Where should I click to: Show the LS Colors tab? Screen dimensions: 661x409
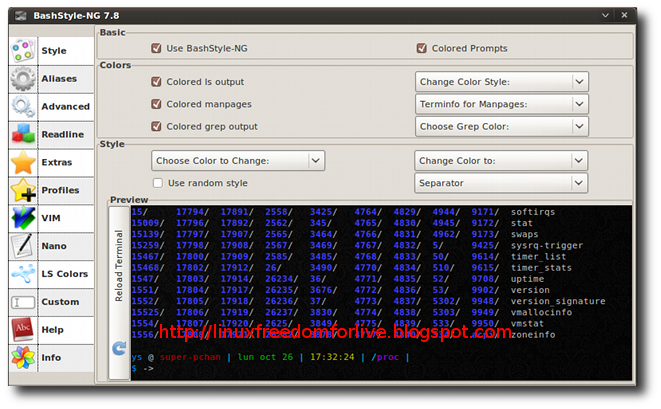click(51, 274)
